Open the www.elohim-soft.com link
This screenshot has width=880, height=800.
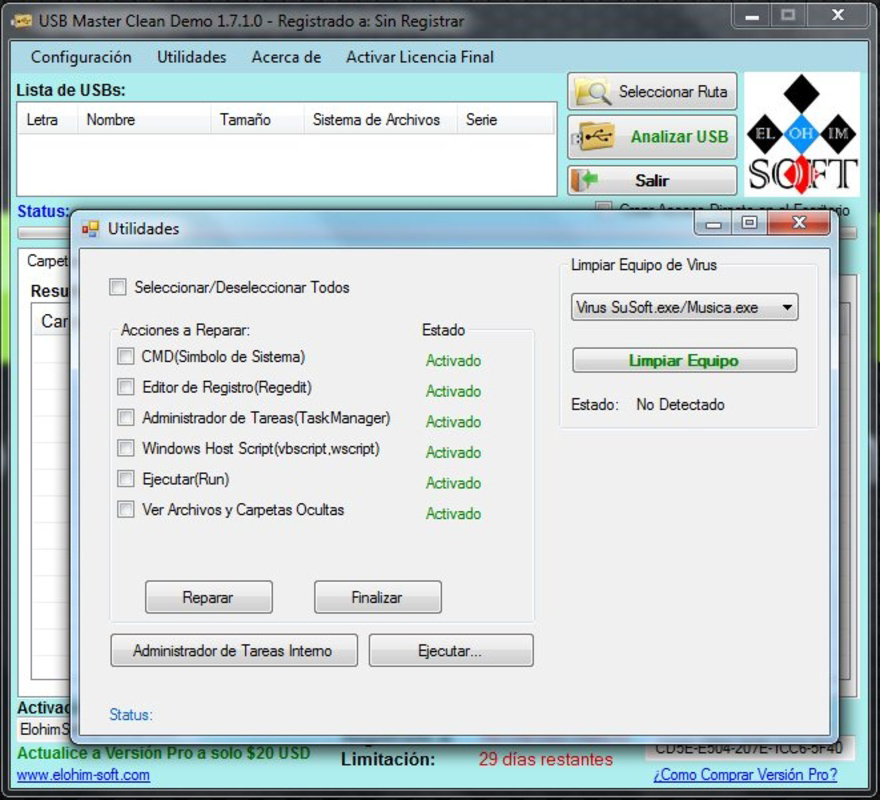(x=83, y=775)
